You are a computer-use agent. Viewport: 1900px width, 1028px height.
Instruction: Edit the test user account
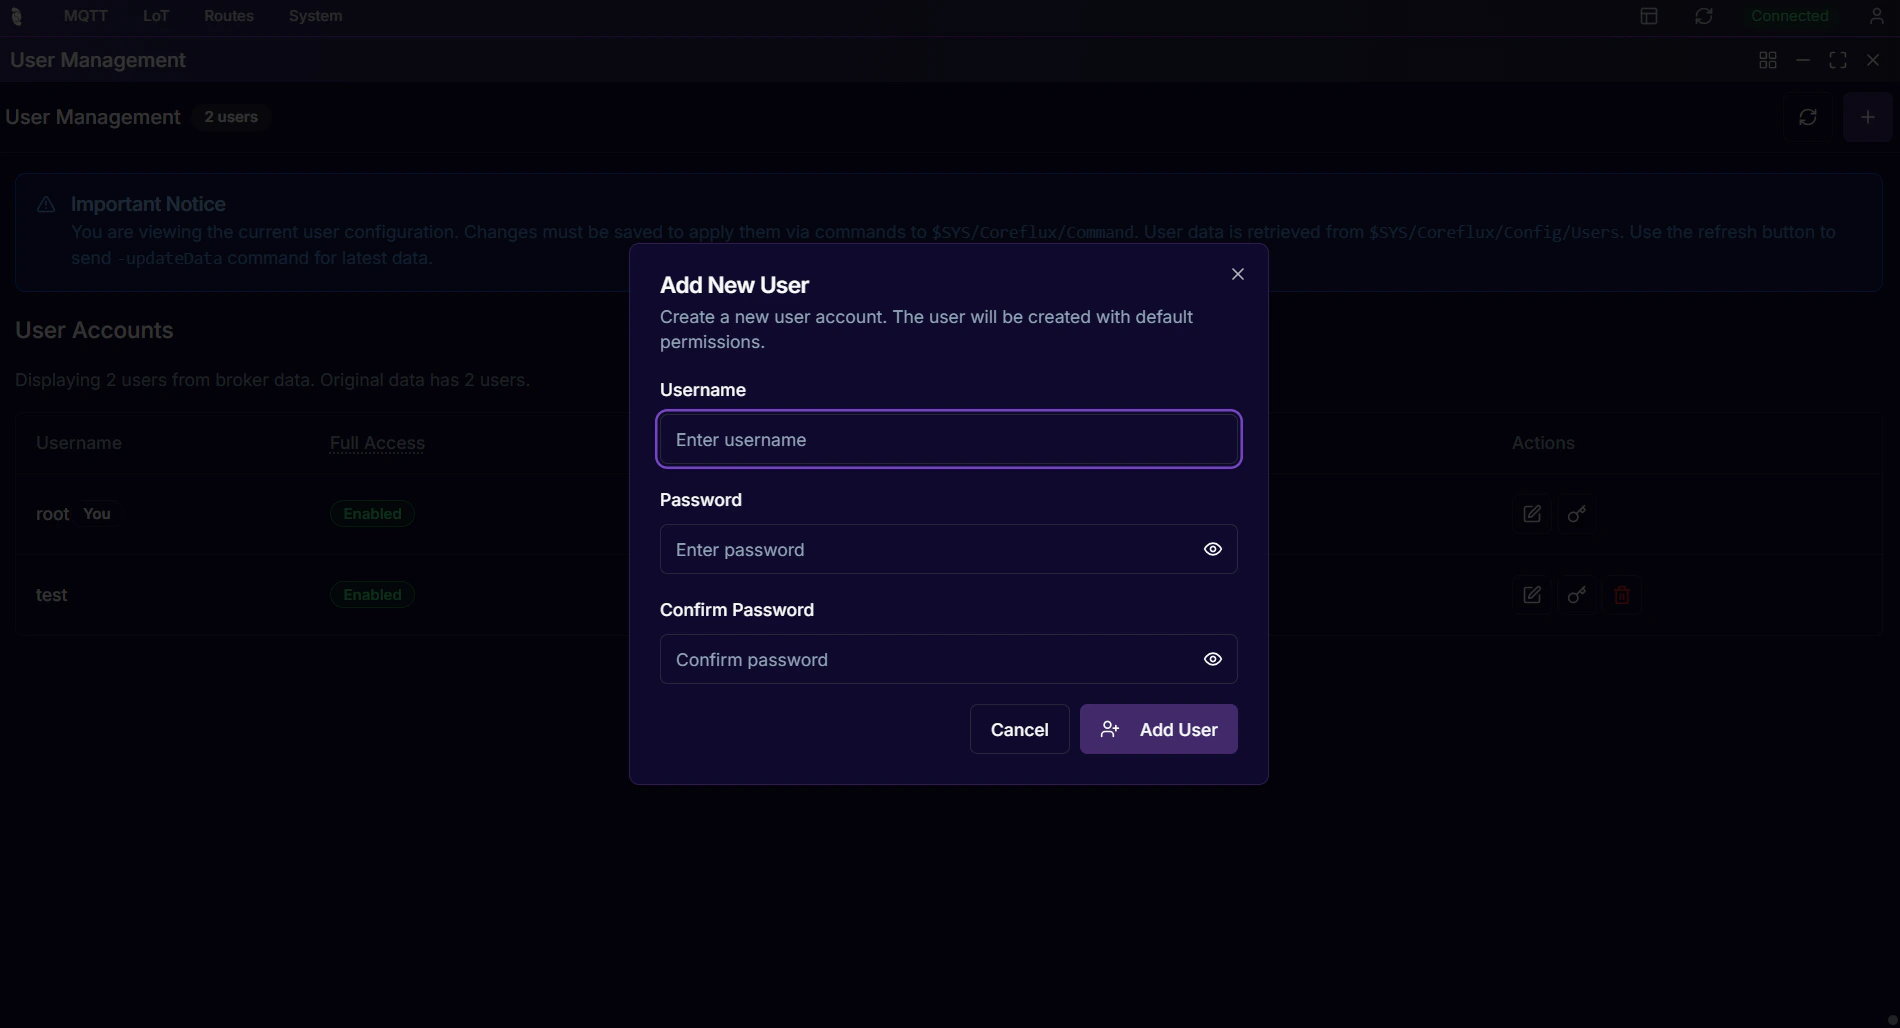coord(1531,594)
